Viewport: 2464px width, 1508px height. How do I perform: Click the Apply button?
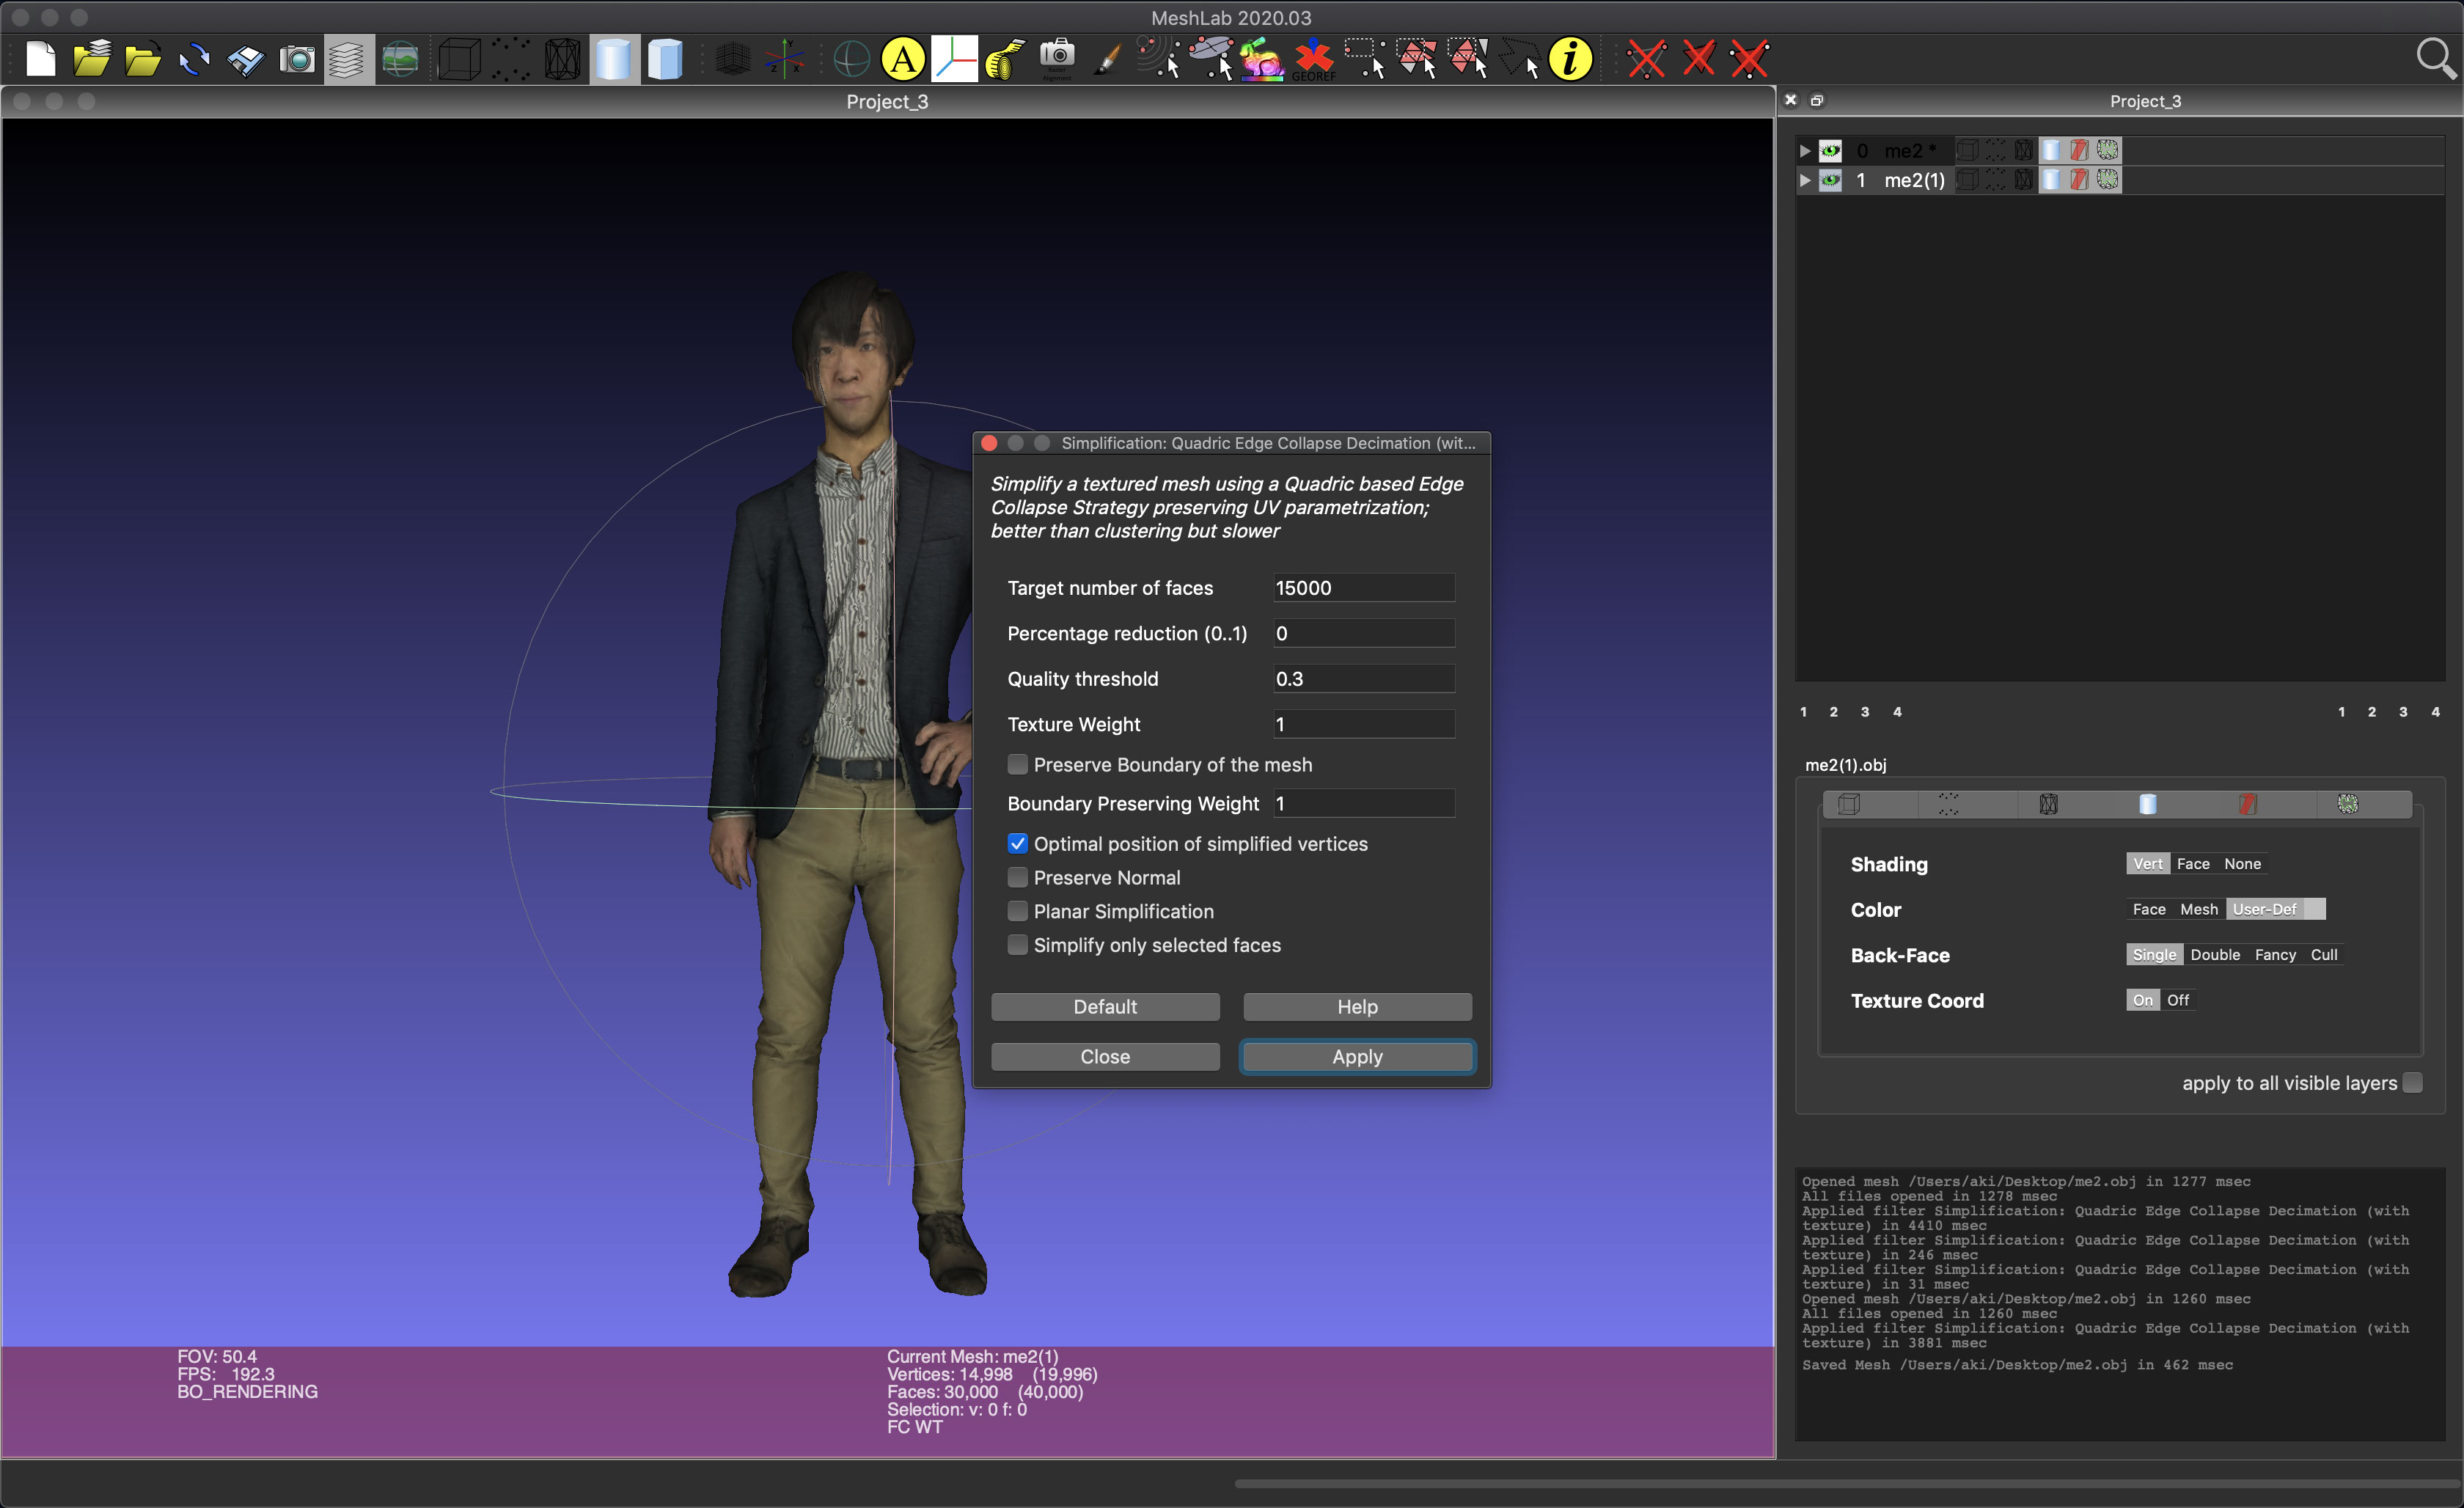point(1357,1057)
